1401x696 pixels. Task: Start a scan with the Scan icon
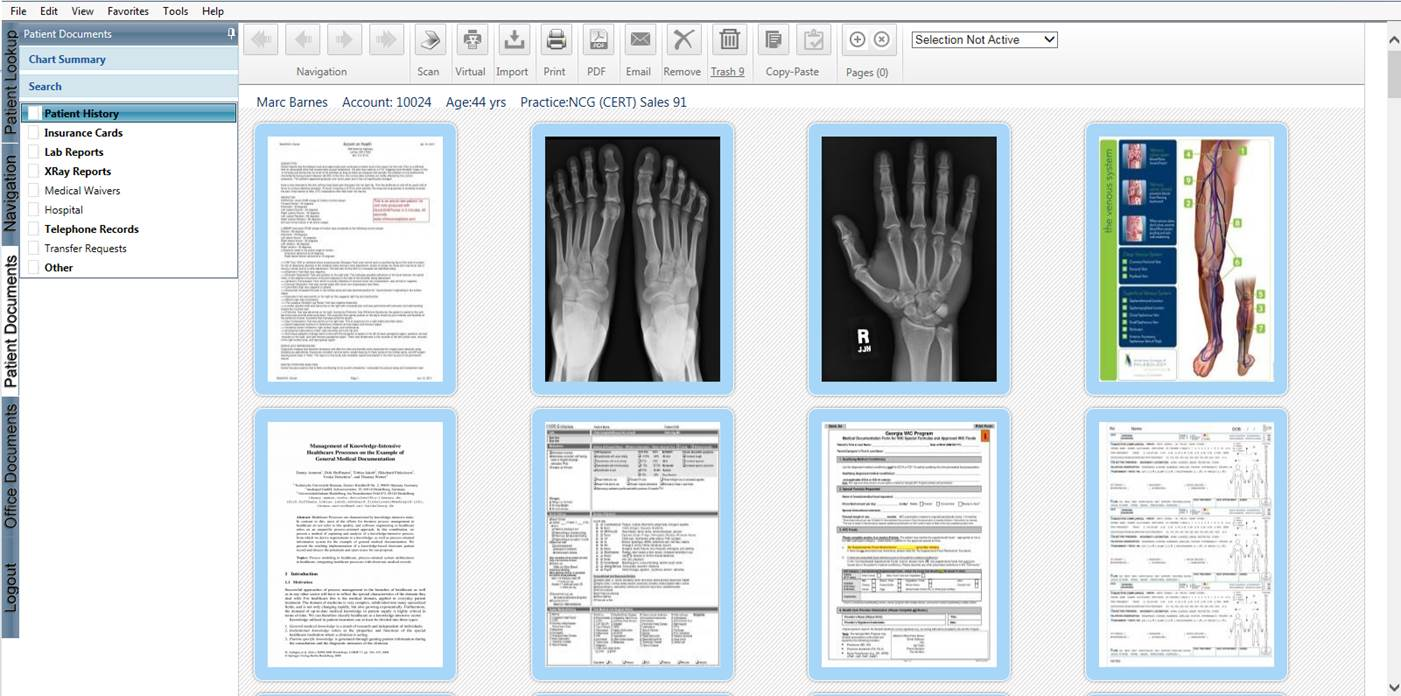[x=430, y=40]
